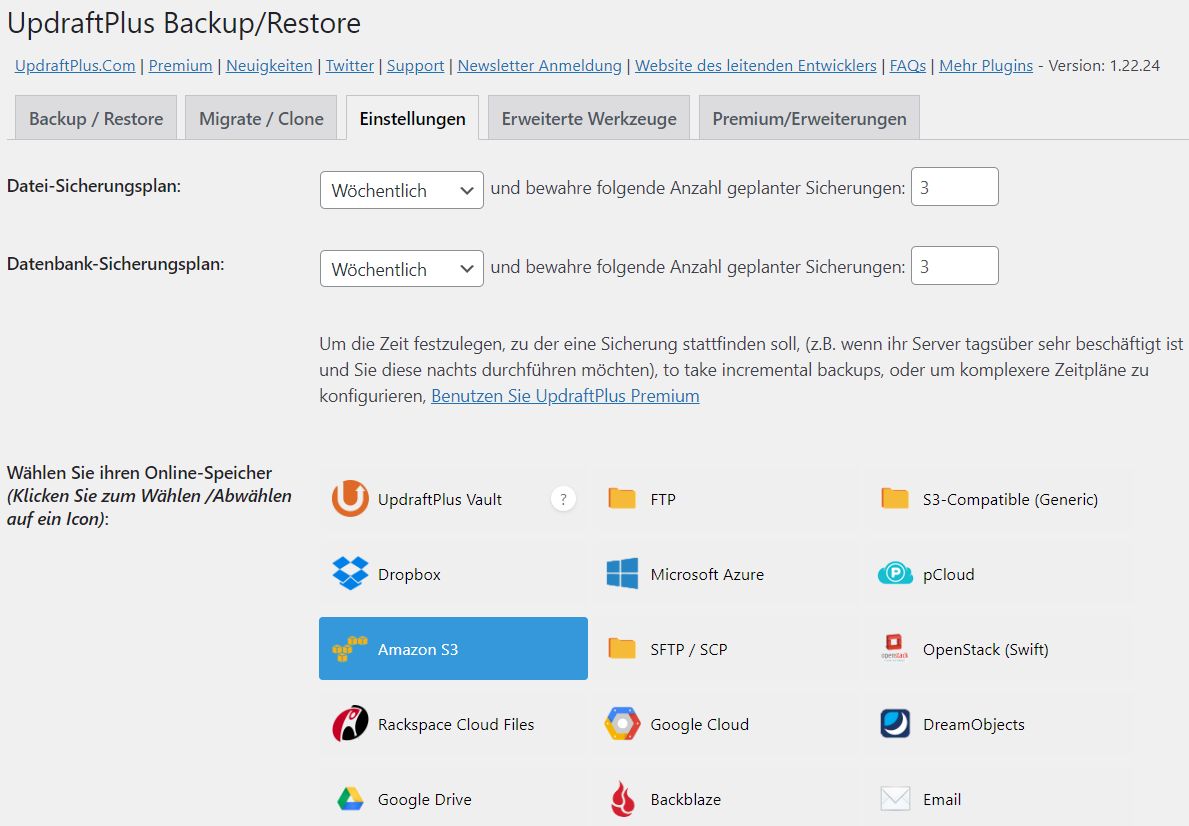
Task: Click the SFTP / SCP label text
Action: pos(689,649)
